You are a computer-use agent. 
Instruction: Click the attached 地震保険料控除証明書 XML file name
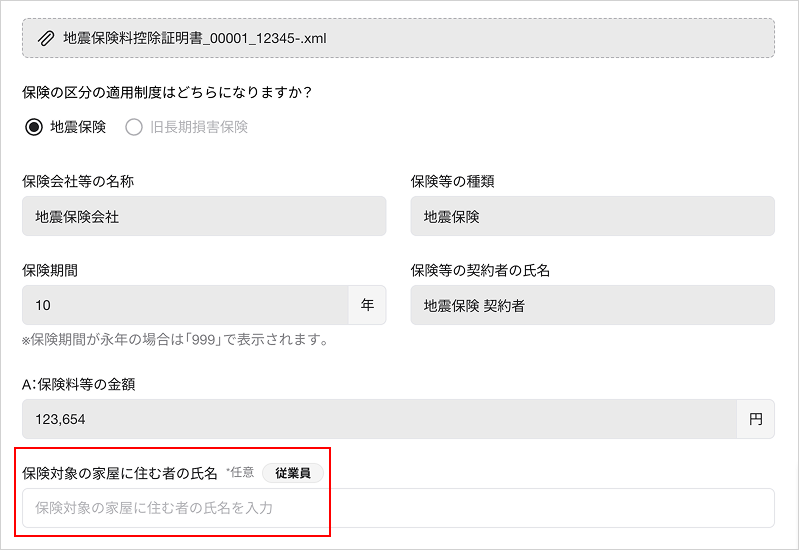(x=195, y=39)
